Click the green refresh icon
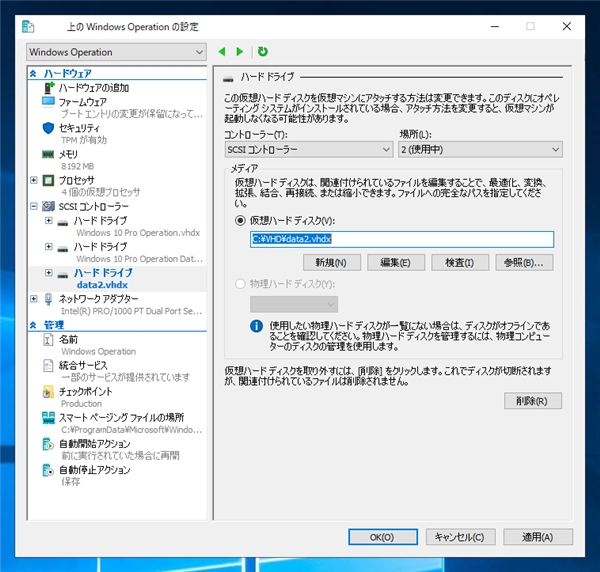Screen dimensions: 600x572 click(x=262, y=51)
